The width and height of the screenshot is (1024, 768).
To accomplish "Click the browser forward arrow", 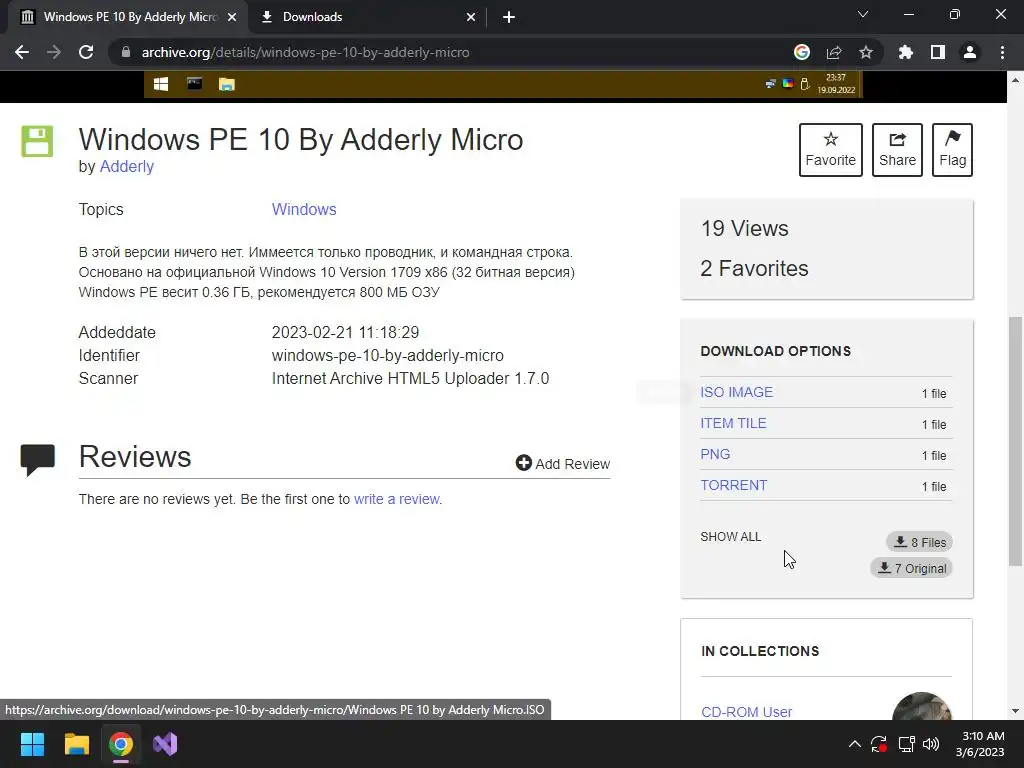I will pyautogui.click(x=54, y=52).
